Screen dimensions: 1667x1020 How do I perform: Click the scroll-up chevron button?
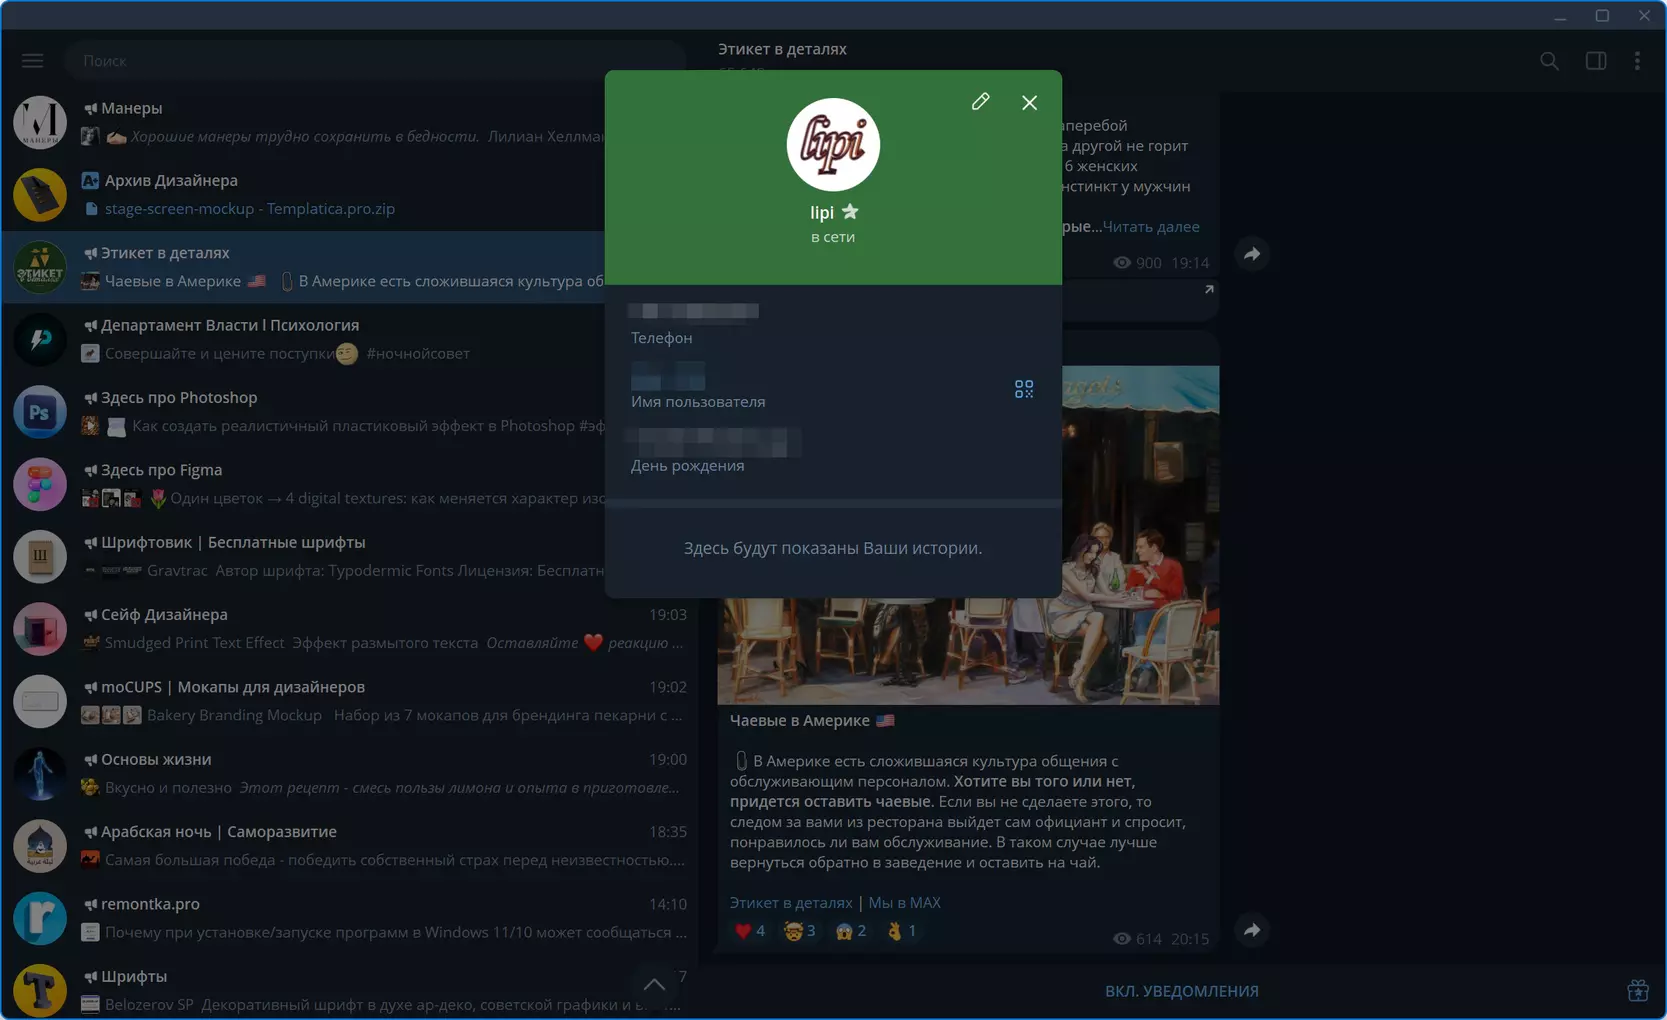click(x=654, y=984)
